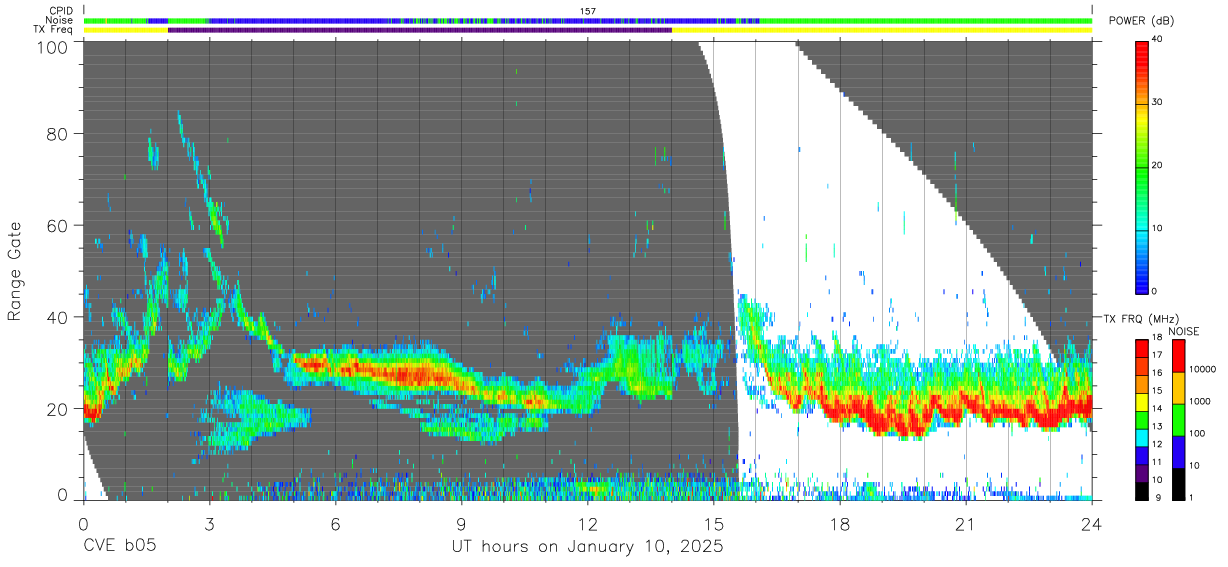Click the TX Freq row label at top left
The width and height of the screenshot is (1228, 567).
coord(54,30)
